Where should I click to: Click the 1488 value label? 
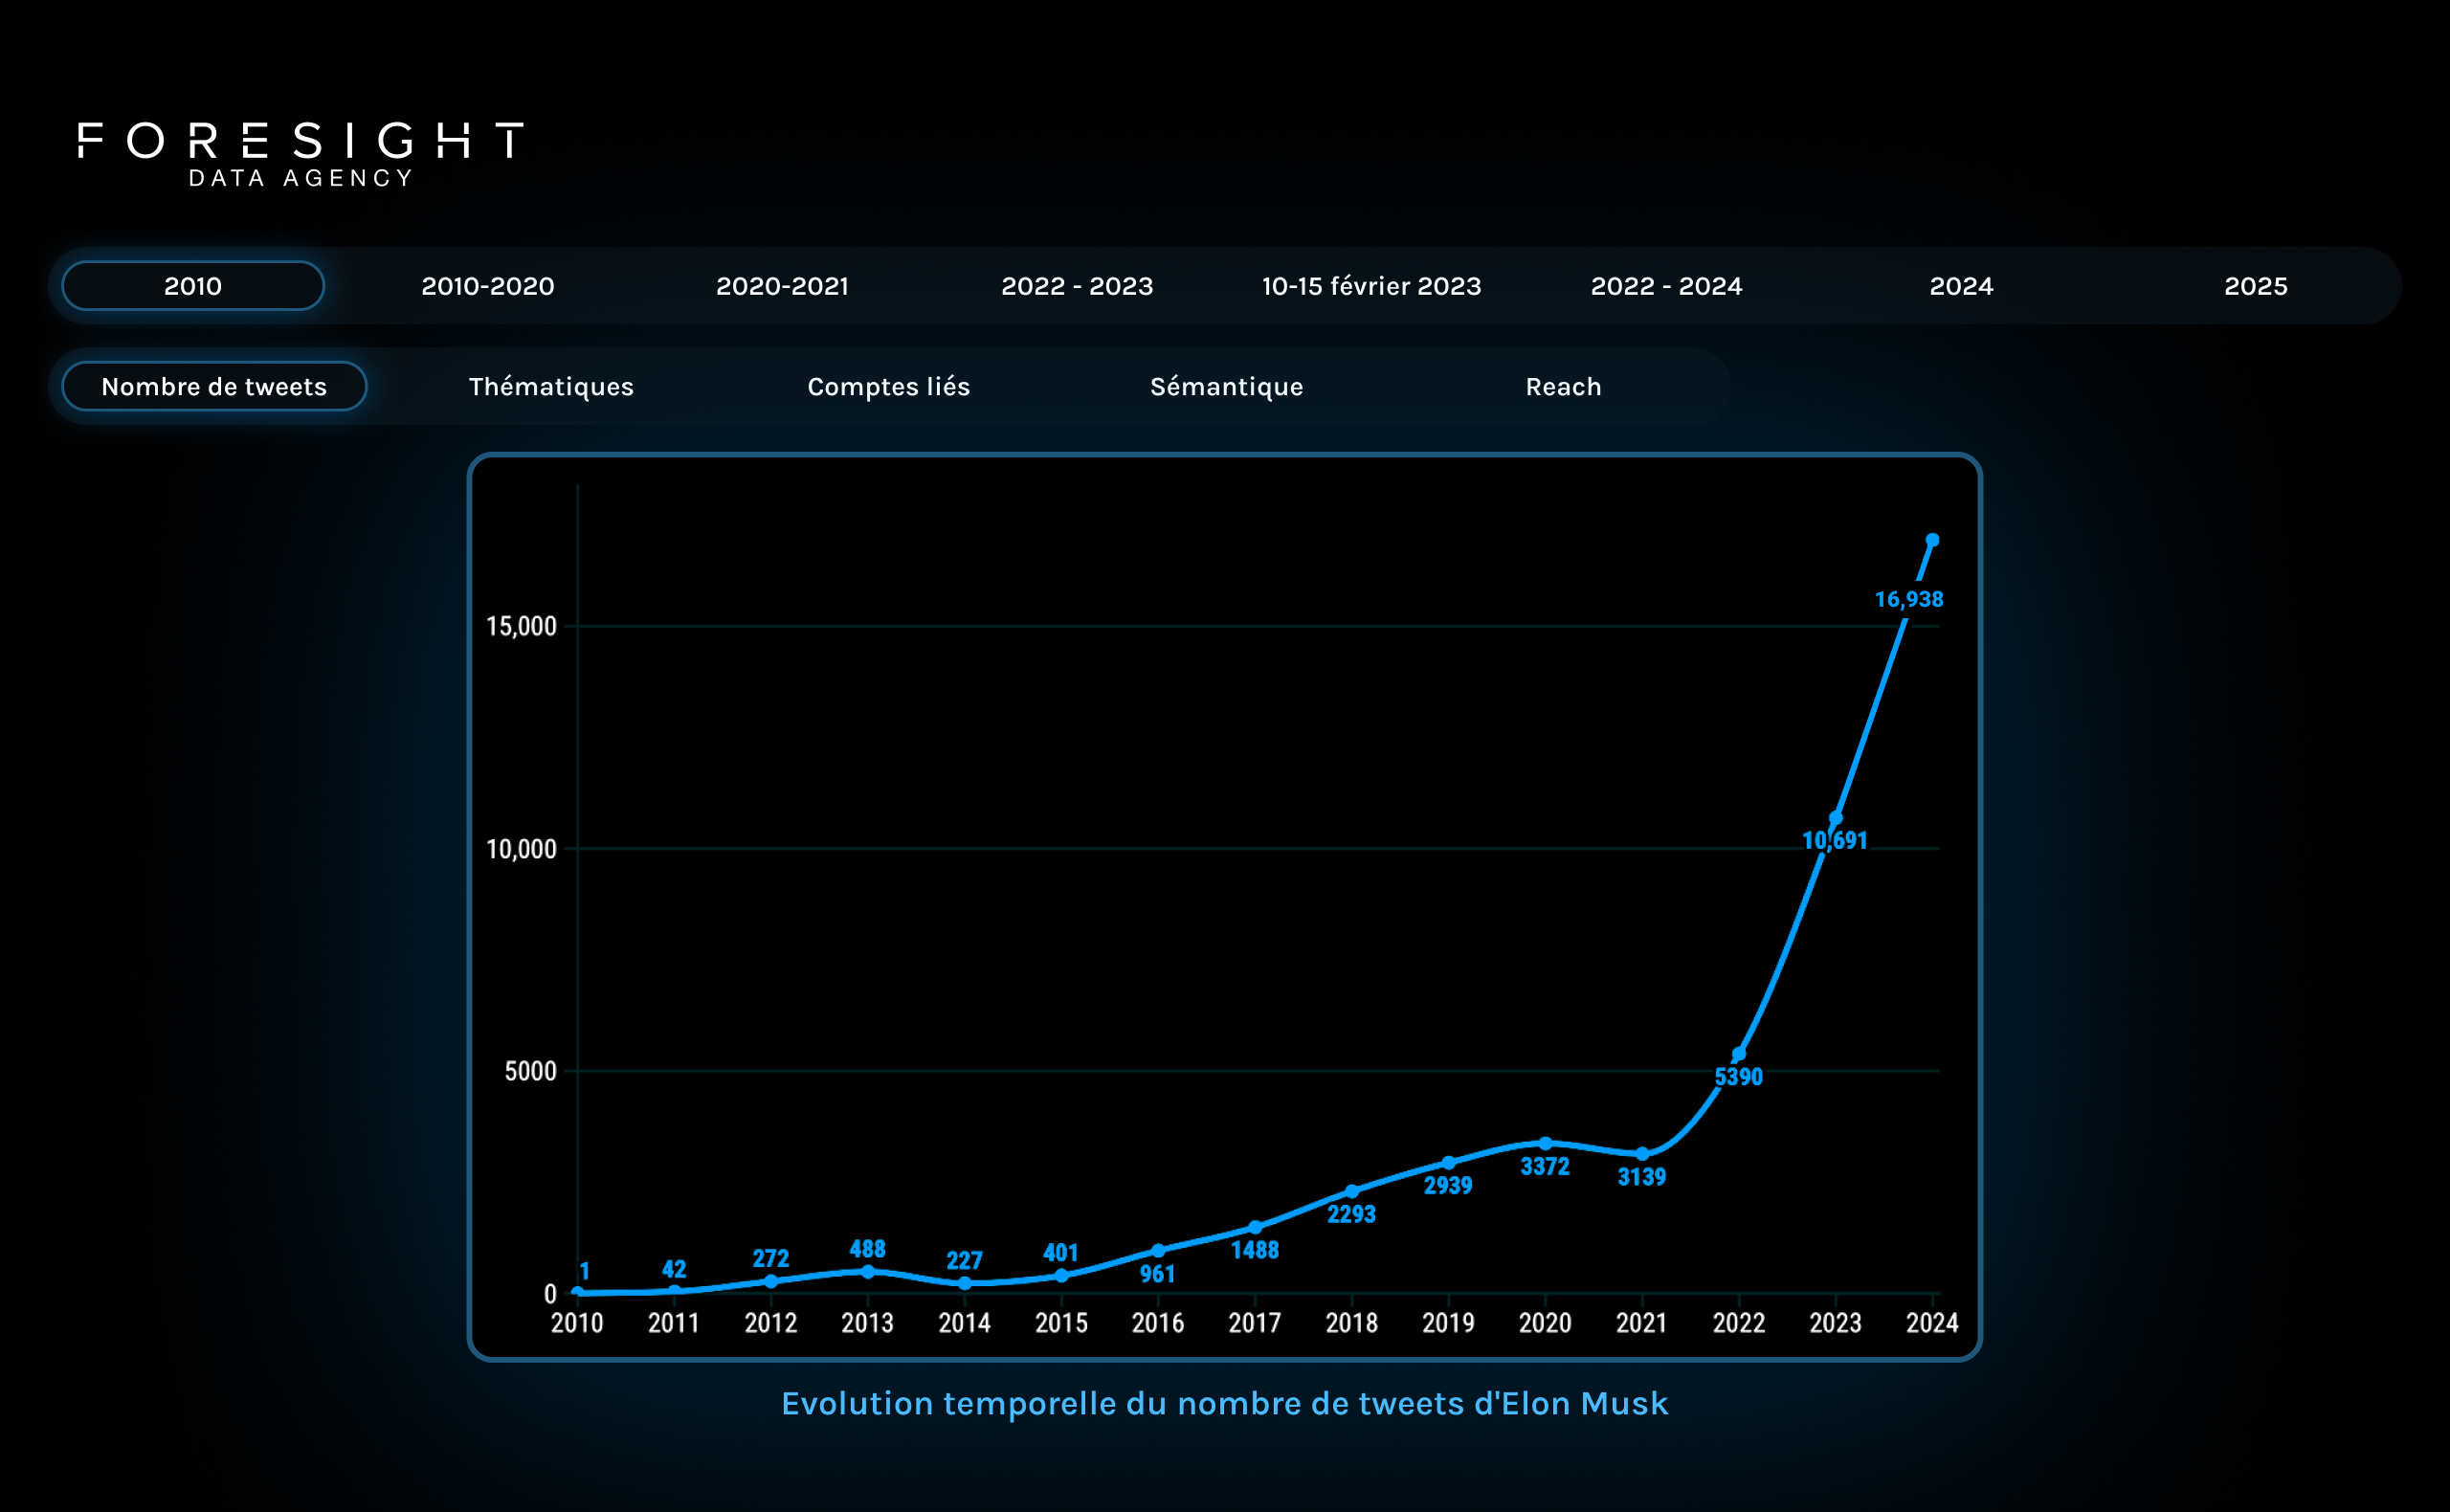pyautogui.click(x=1255, y=1250)
